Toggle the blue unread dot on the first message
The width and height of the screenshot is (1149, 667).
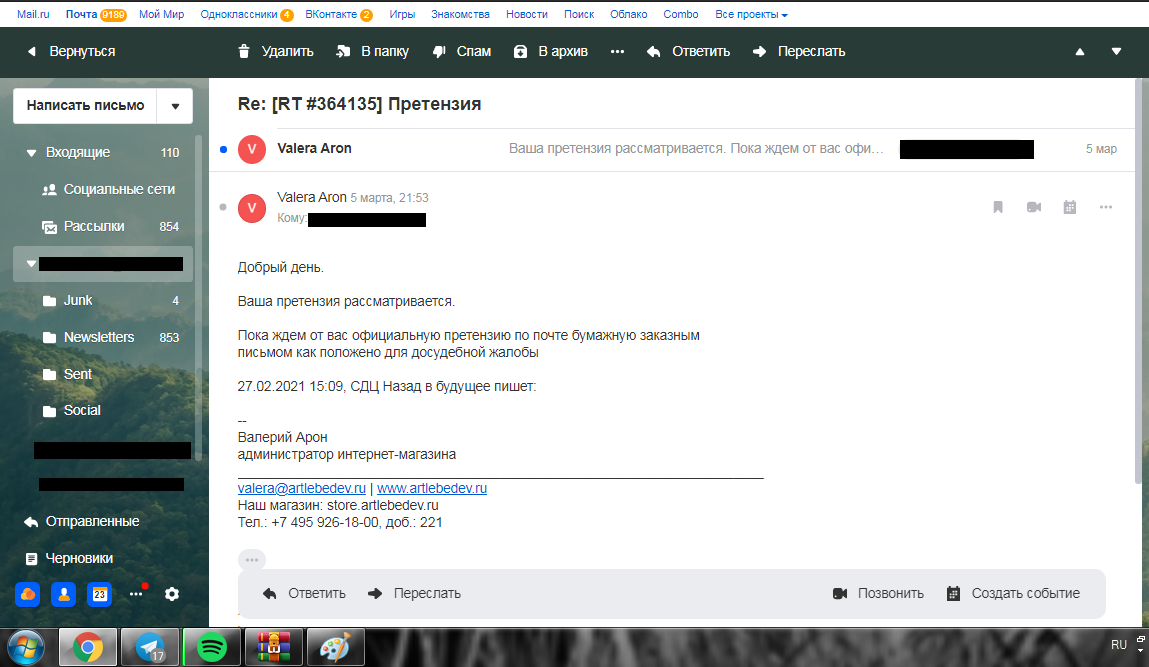click(223, 149)
